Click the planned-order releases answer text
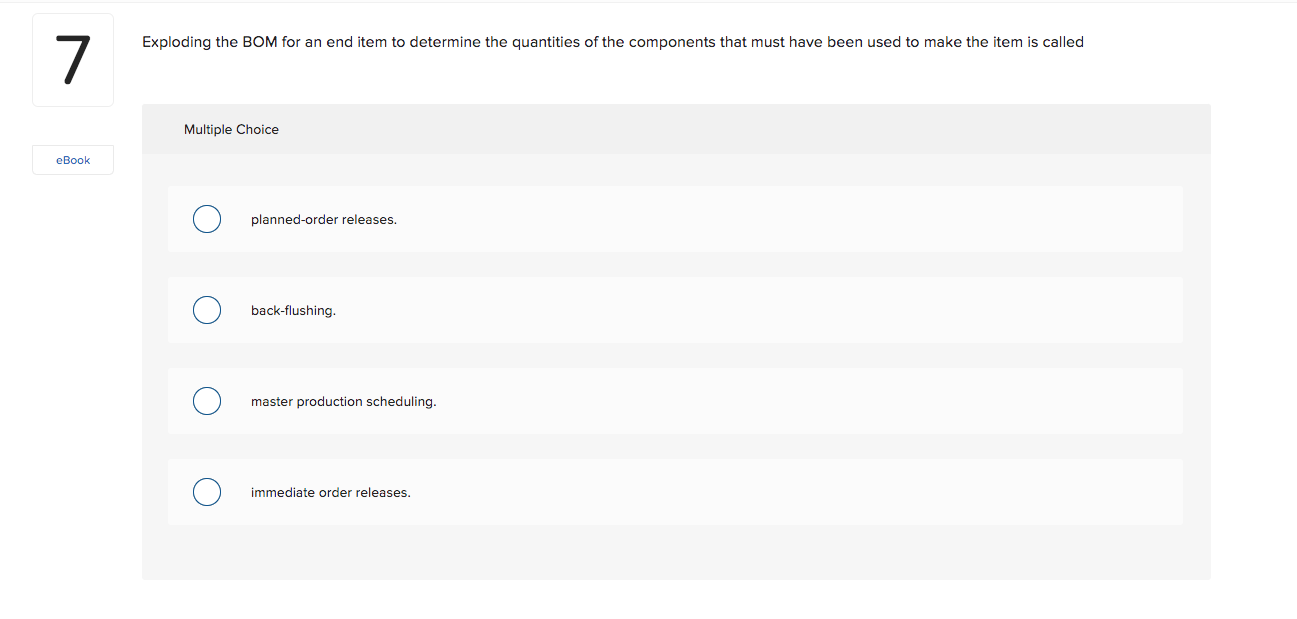The height and width of the screenshot is (619, 1297). tap(323, 219)
